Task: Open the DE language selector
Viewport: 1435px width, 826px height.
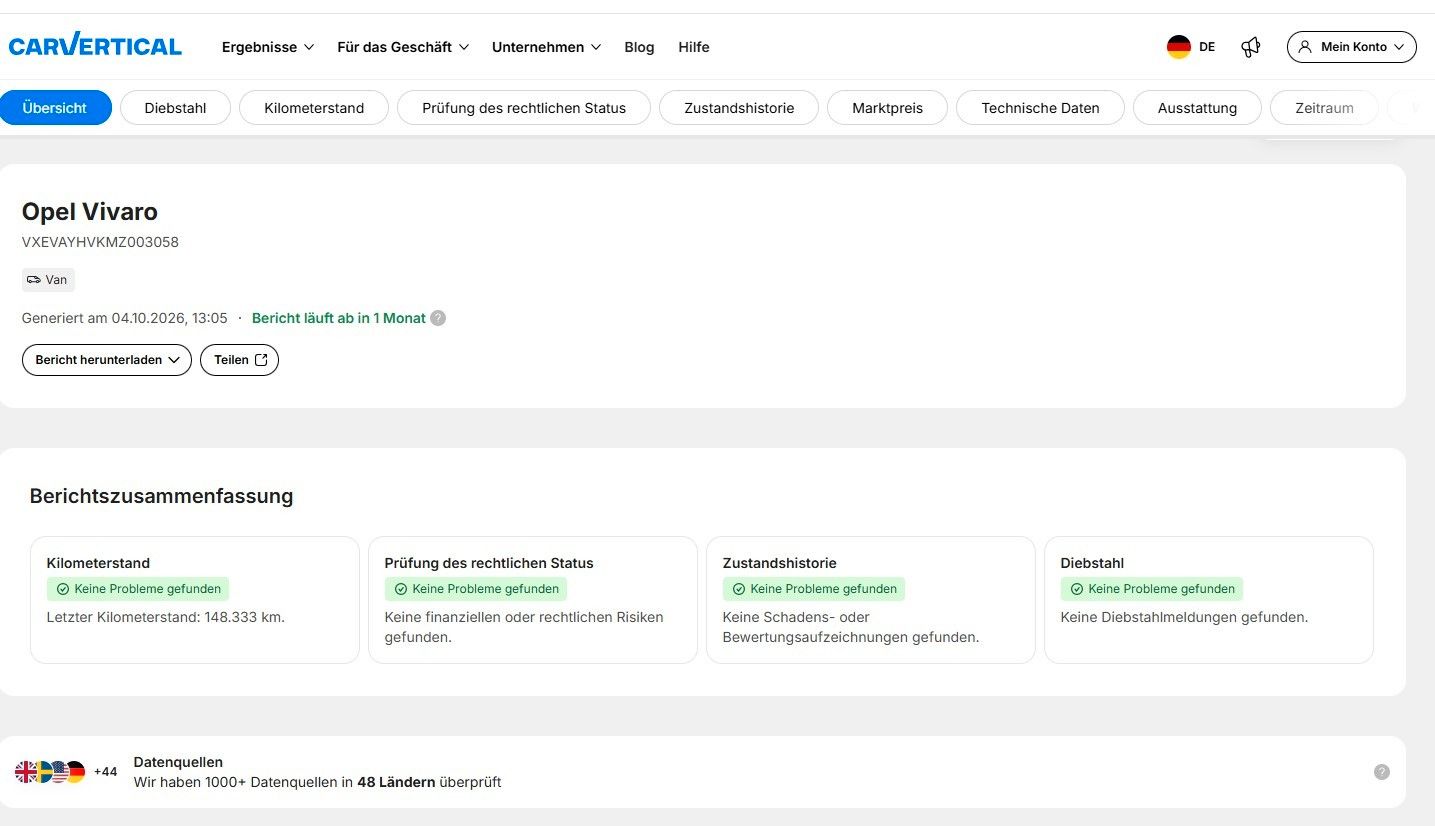Action: pyautogui.click(x=1191, y=47)
